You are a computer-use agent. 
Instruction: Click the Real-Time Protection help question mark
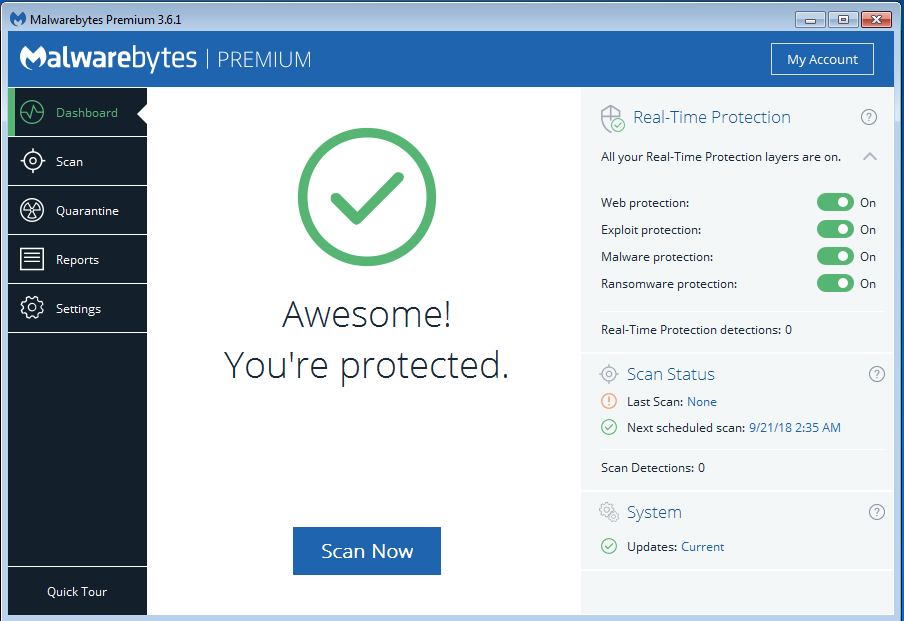point(868,117)
